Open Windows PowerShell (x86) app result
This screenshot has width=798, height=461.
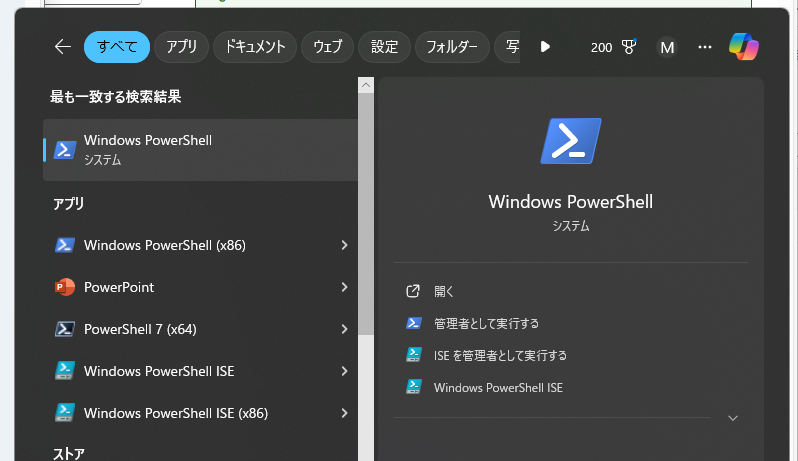pos(201,245)
